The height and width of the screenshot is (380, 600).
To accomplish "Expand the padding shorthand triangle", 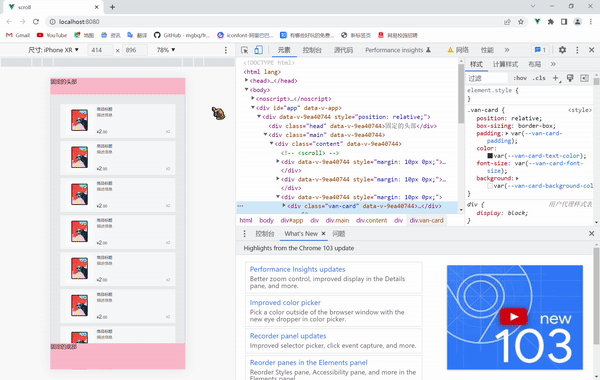I will pos(507,134).
